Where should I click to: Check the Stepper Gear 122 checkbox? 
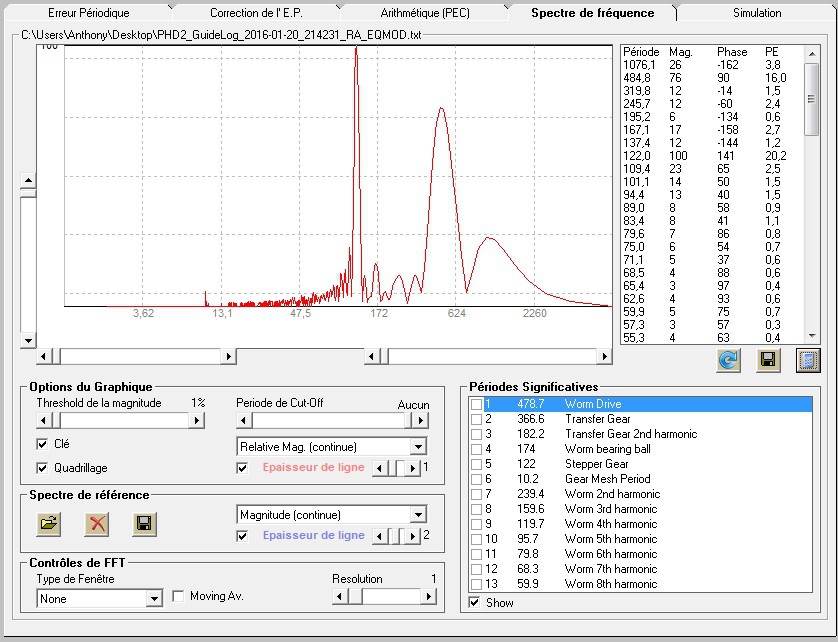pyautogui.click(x=476, y=464)
